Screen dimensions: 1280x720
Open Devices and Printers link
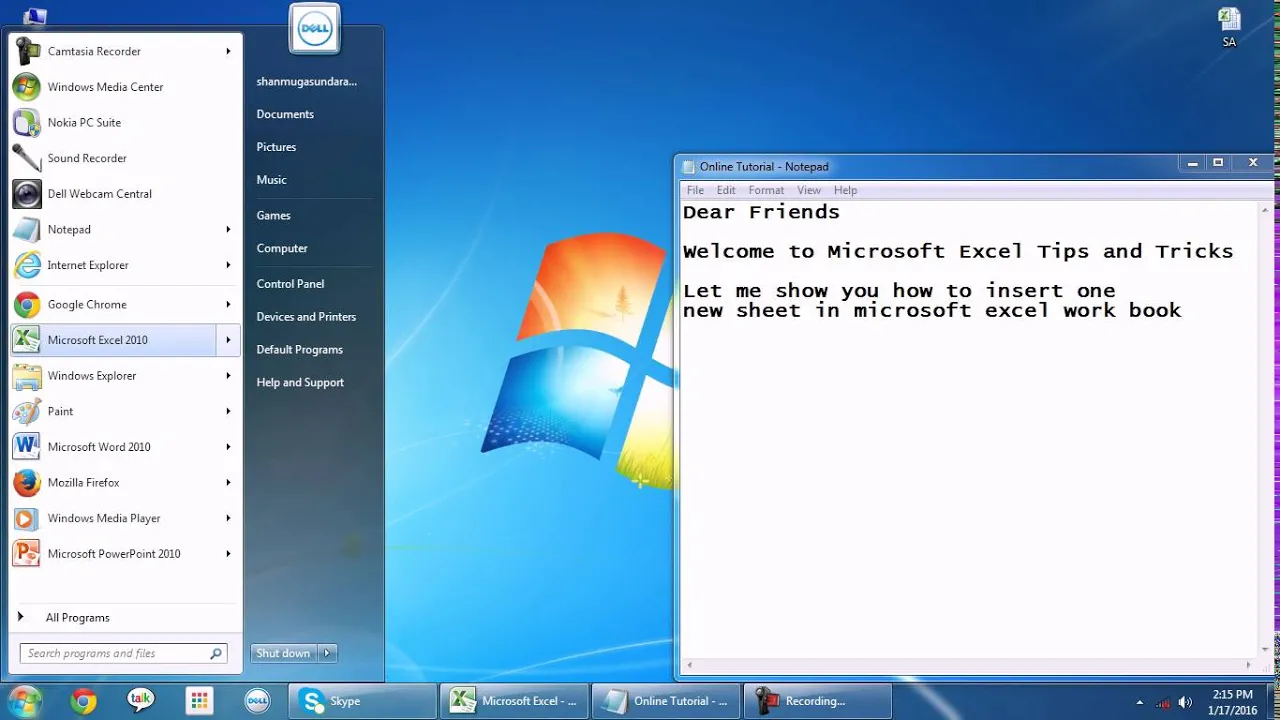306,317
